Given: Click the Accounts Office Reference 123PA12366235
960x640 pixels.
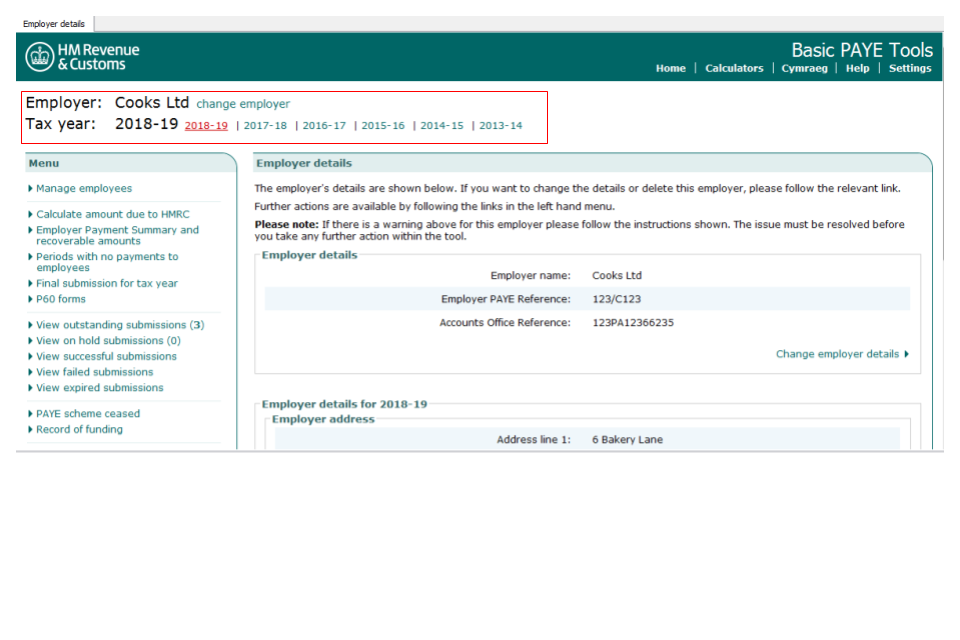Looking at the screenshot, I should 632,323.
